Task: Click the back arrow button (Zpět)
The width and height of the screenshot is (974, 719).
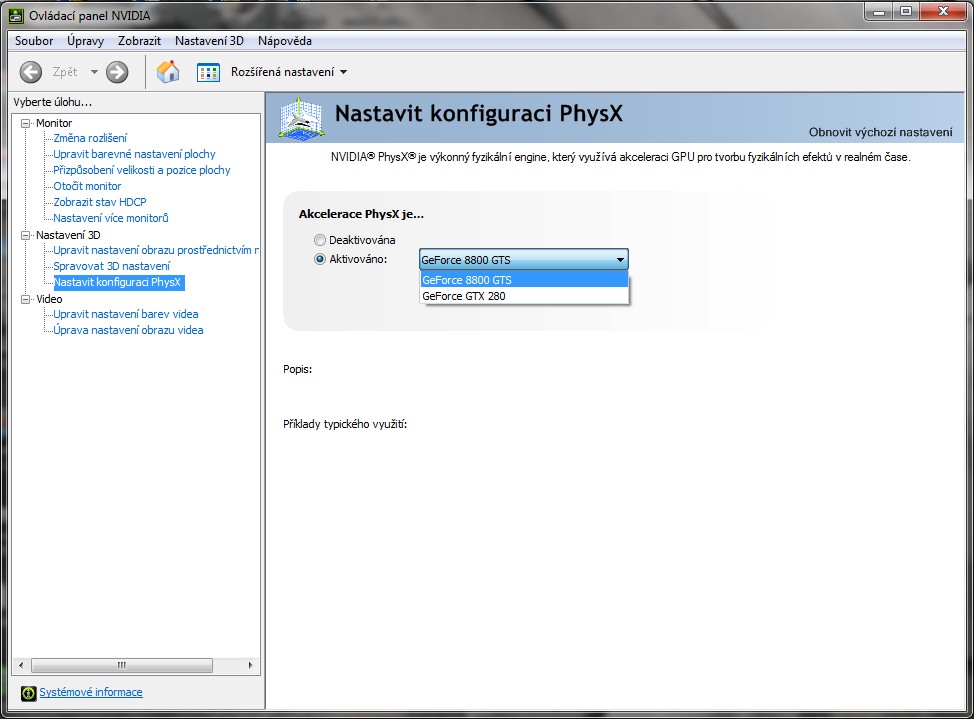Action: [x=31, y=72]
